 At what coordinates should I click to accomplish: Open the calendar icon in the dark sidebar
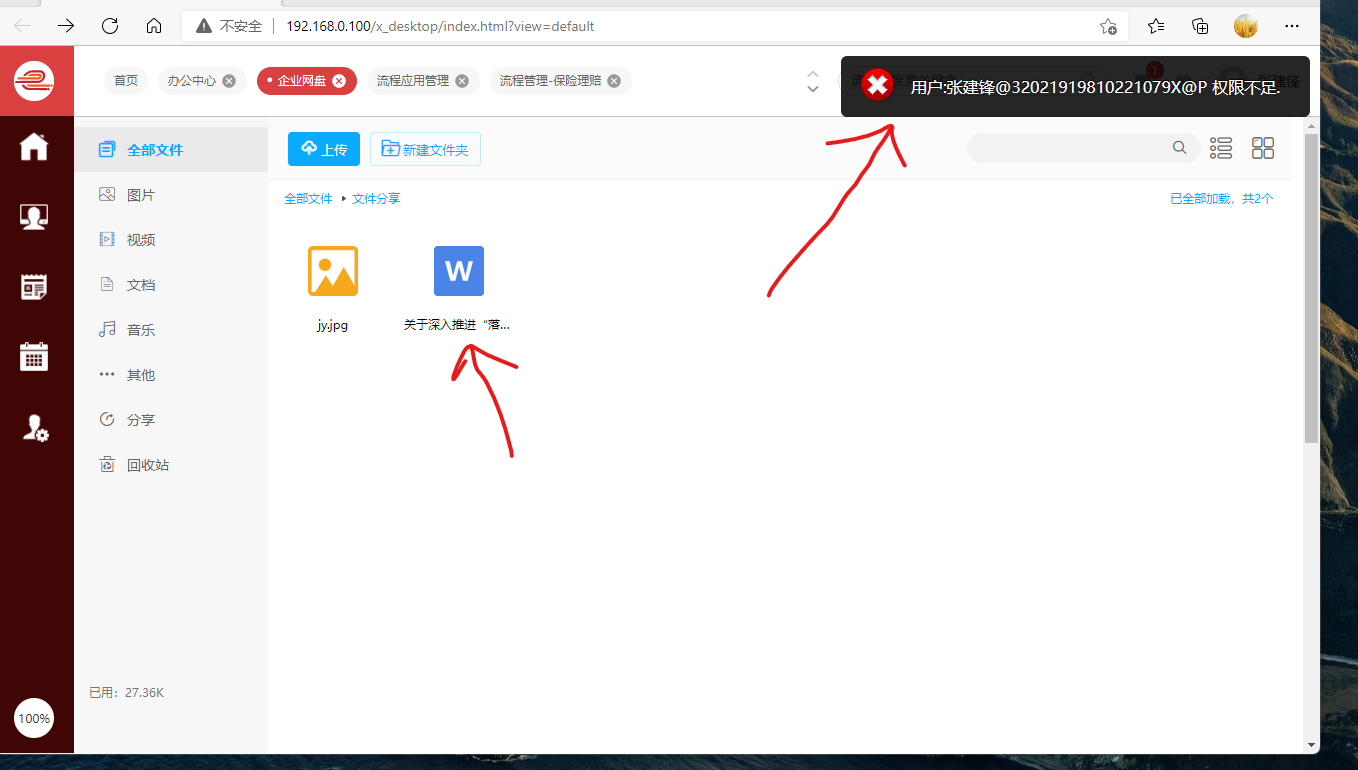34,357
